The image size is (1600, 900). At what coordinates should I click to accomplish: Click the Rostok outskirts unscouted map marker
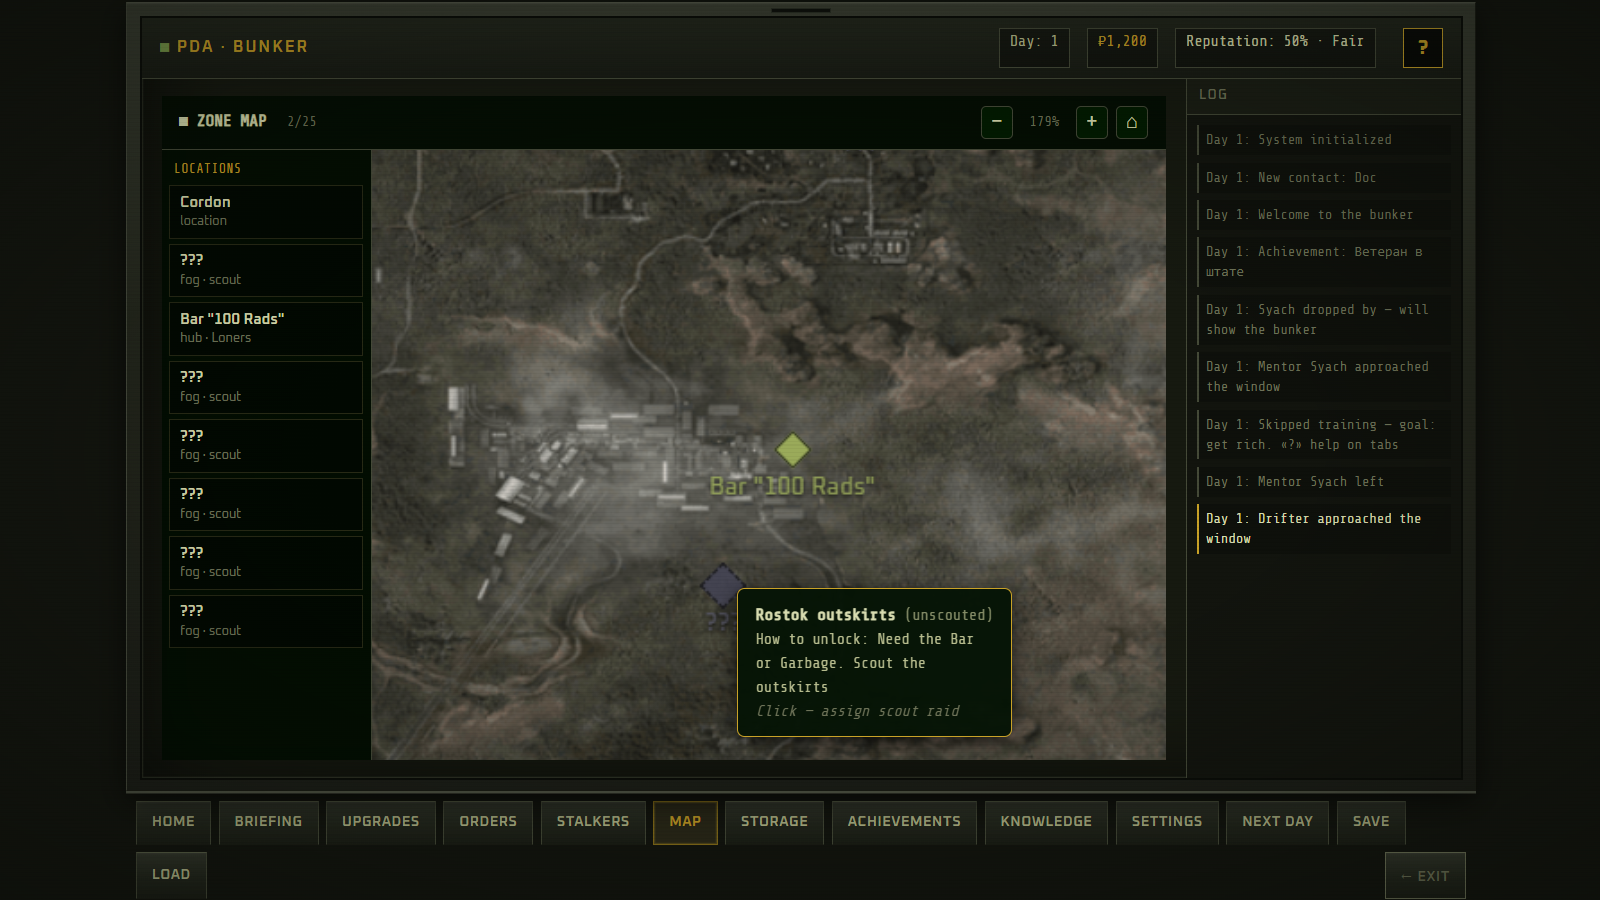click(x=722, y=585)
